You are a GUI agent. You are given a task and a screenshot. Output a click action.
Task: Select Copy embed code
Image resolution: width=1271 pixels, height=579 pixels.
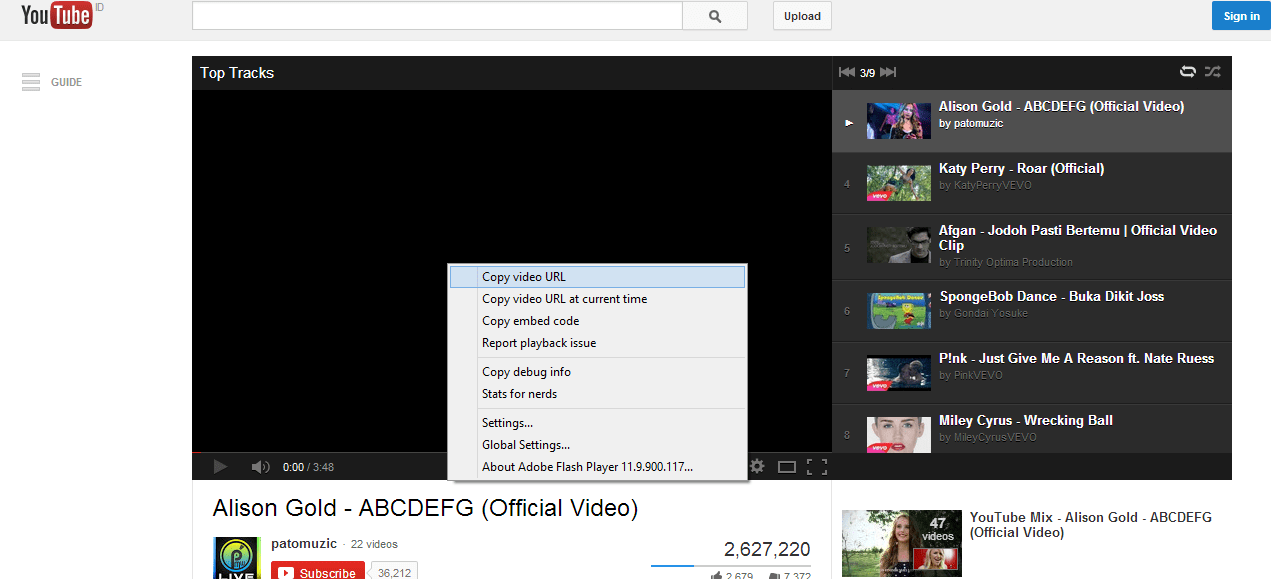(x=597, y=321)
